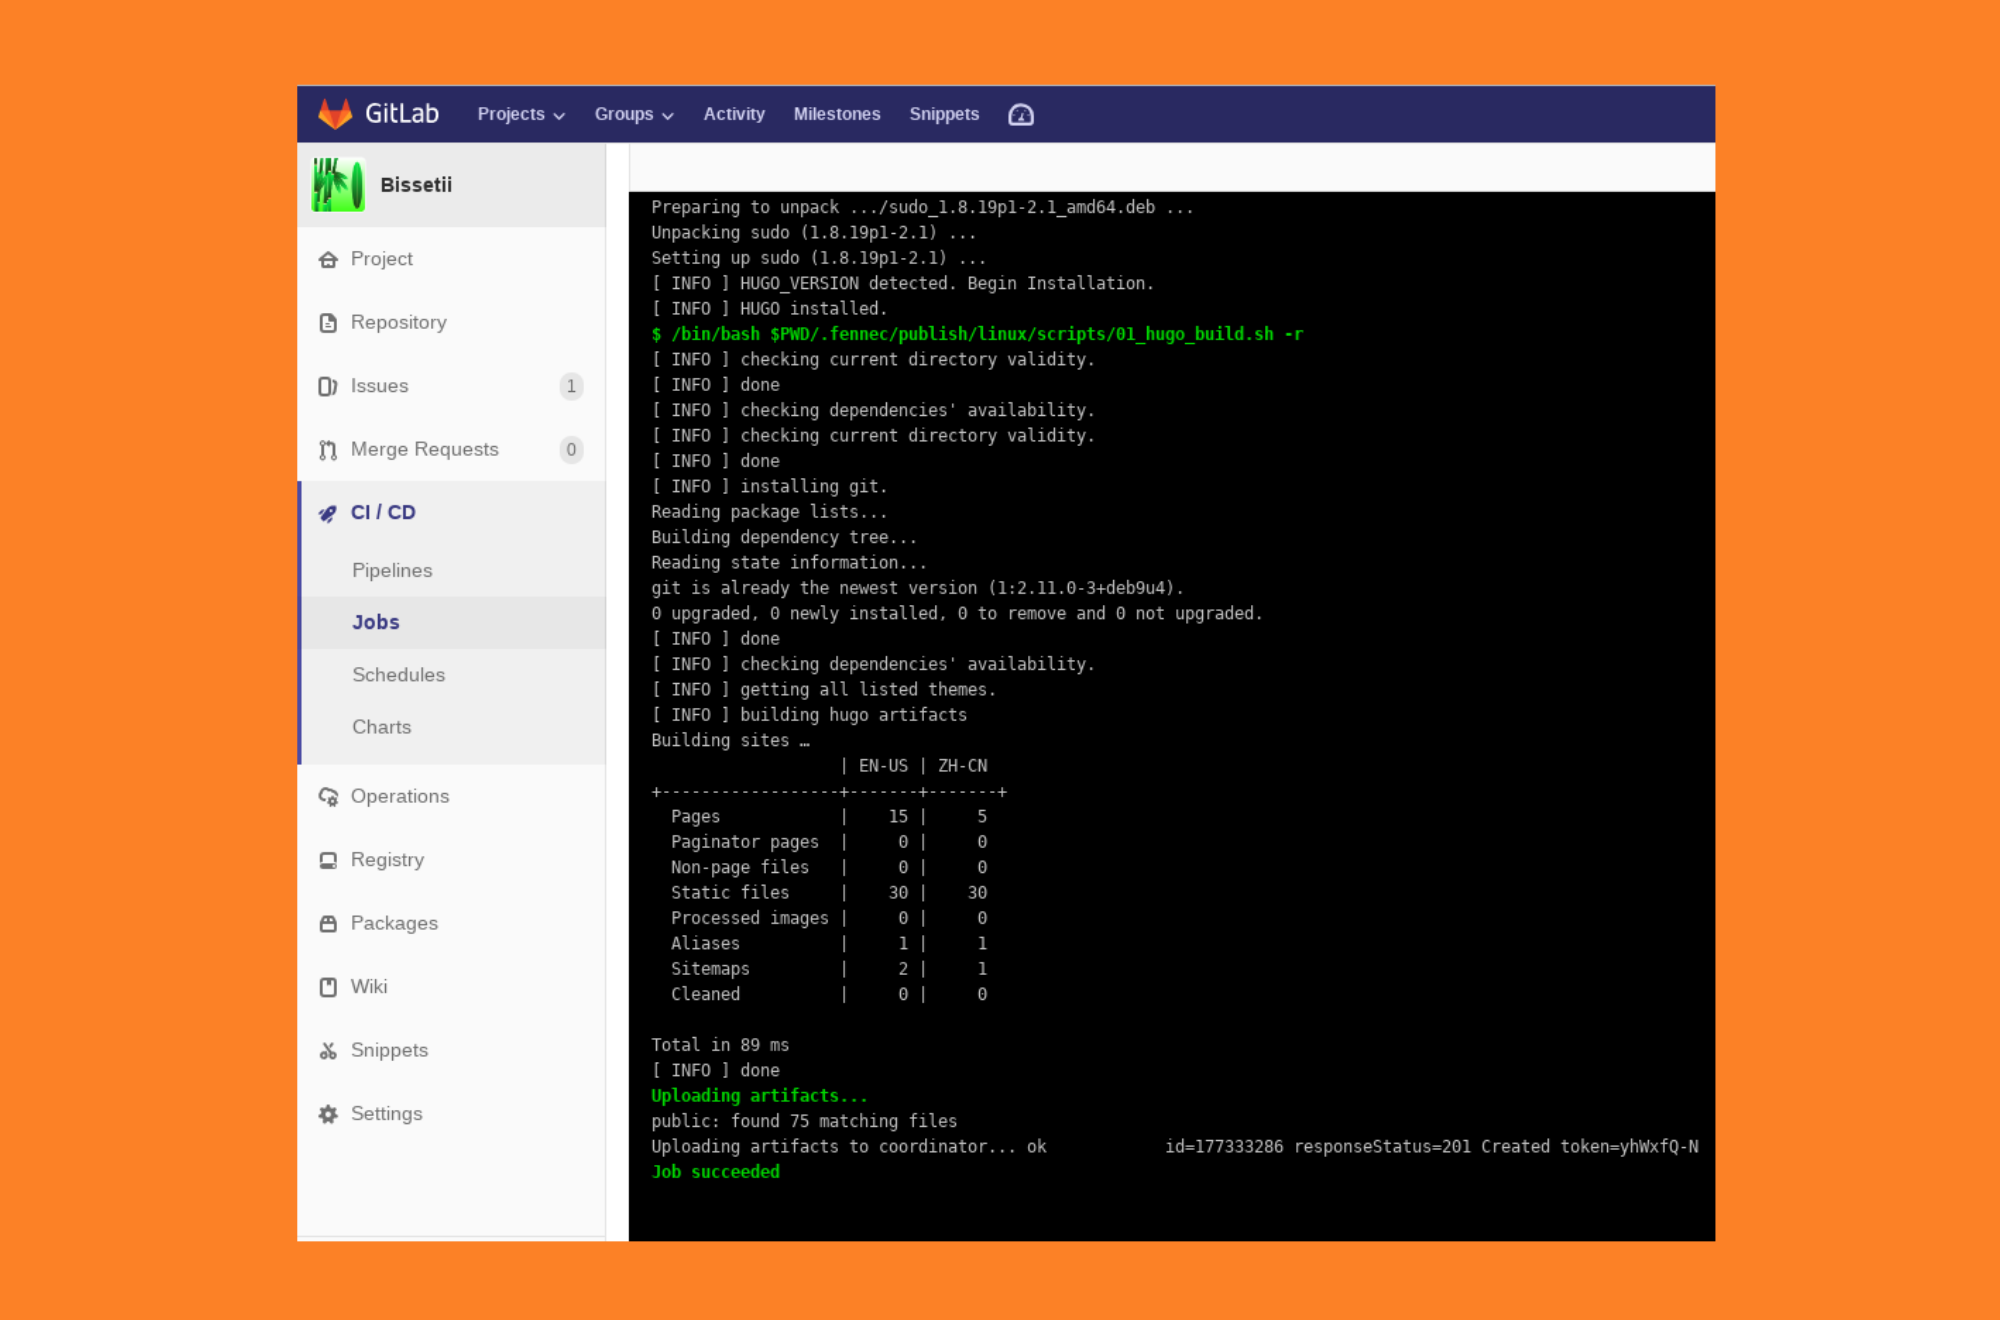Click the green 'Job succeeded' log line
2000x1320 pixels.
coord(715,1172)
